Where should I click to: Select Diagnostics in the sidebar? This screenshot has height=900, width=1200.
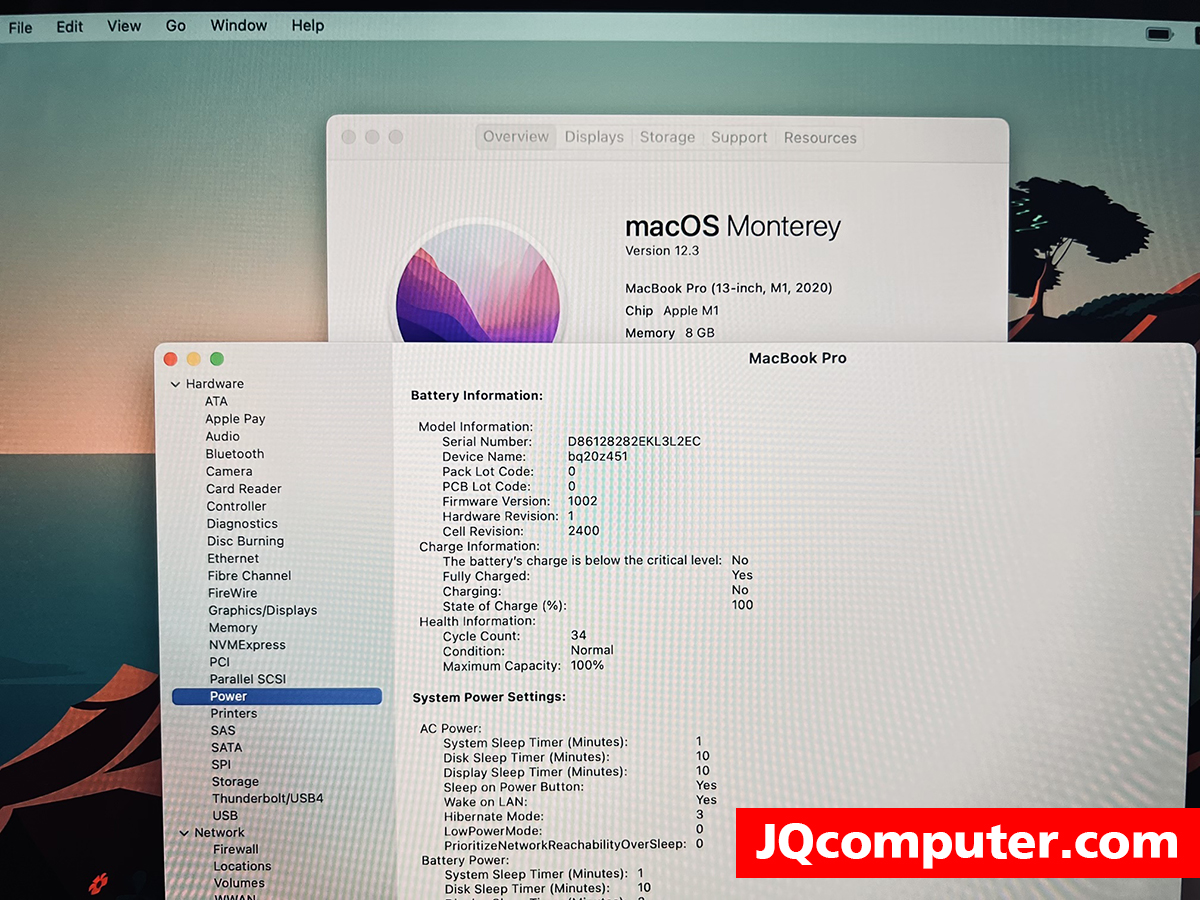point(242,524)
